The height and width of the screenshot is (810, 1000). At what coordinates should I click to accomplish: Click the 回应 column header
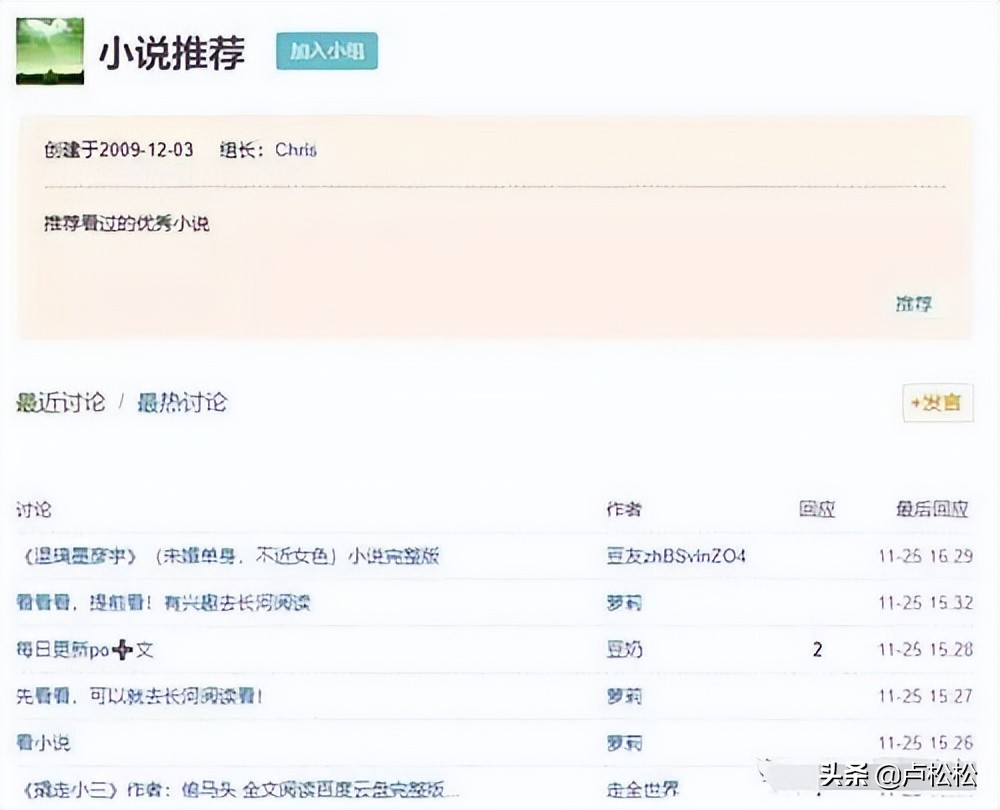coord(816,510)
